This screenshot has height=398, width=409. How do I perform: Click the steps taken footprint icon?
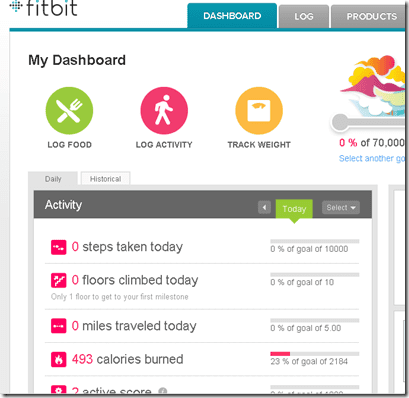click(x=58, y=247)
